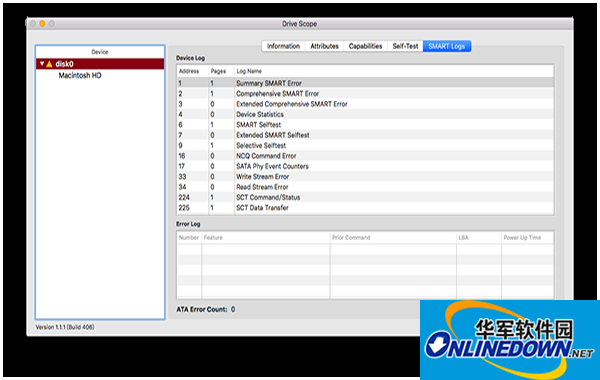The width and height of the screenshot is (600, 380).
Task: Minimize window with the yellow button
Action: click(42, 24)
